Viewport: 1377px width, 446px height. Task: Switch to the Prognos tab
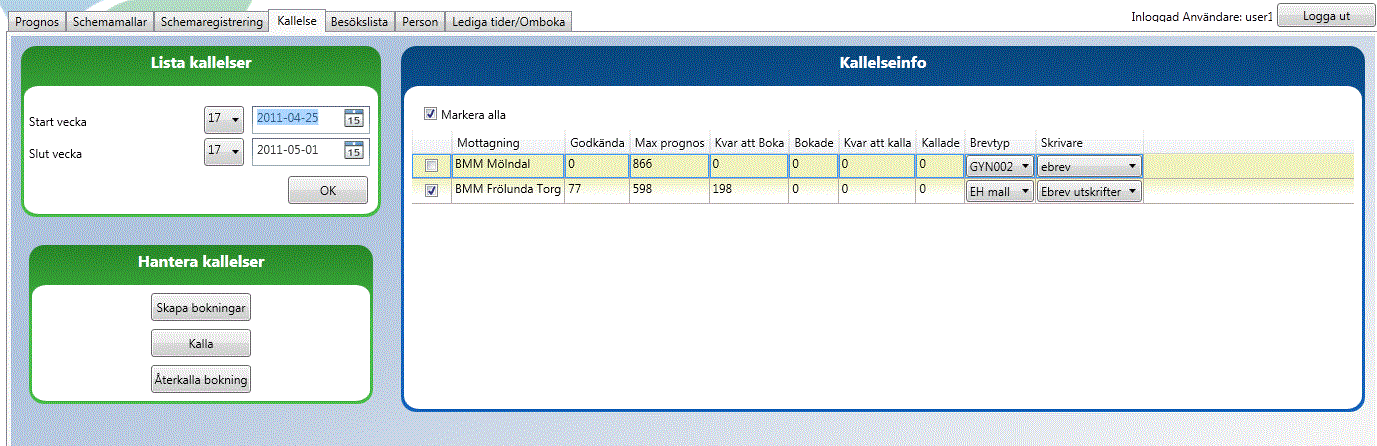point(39,21)
